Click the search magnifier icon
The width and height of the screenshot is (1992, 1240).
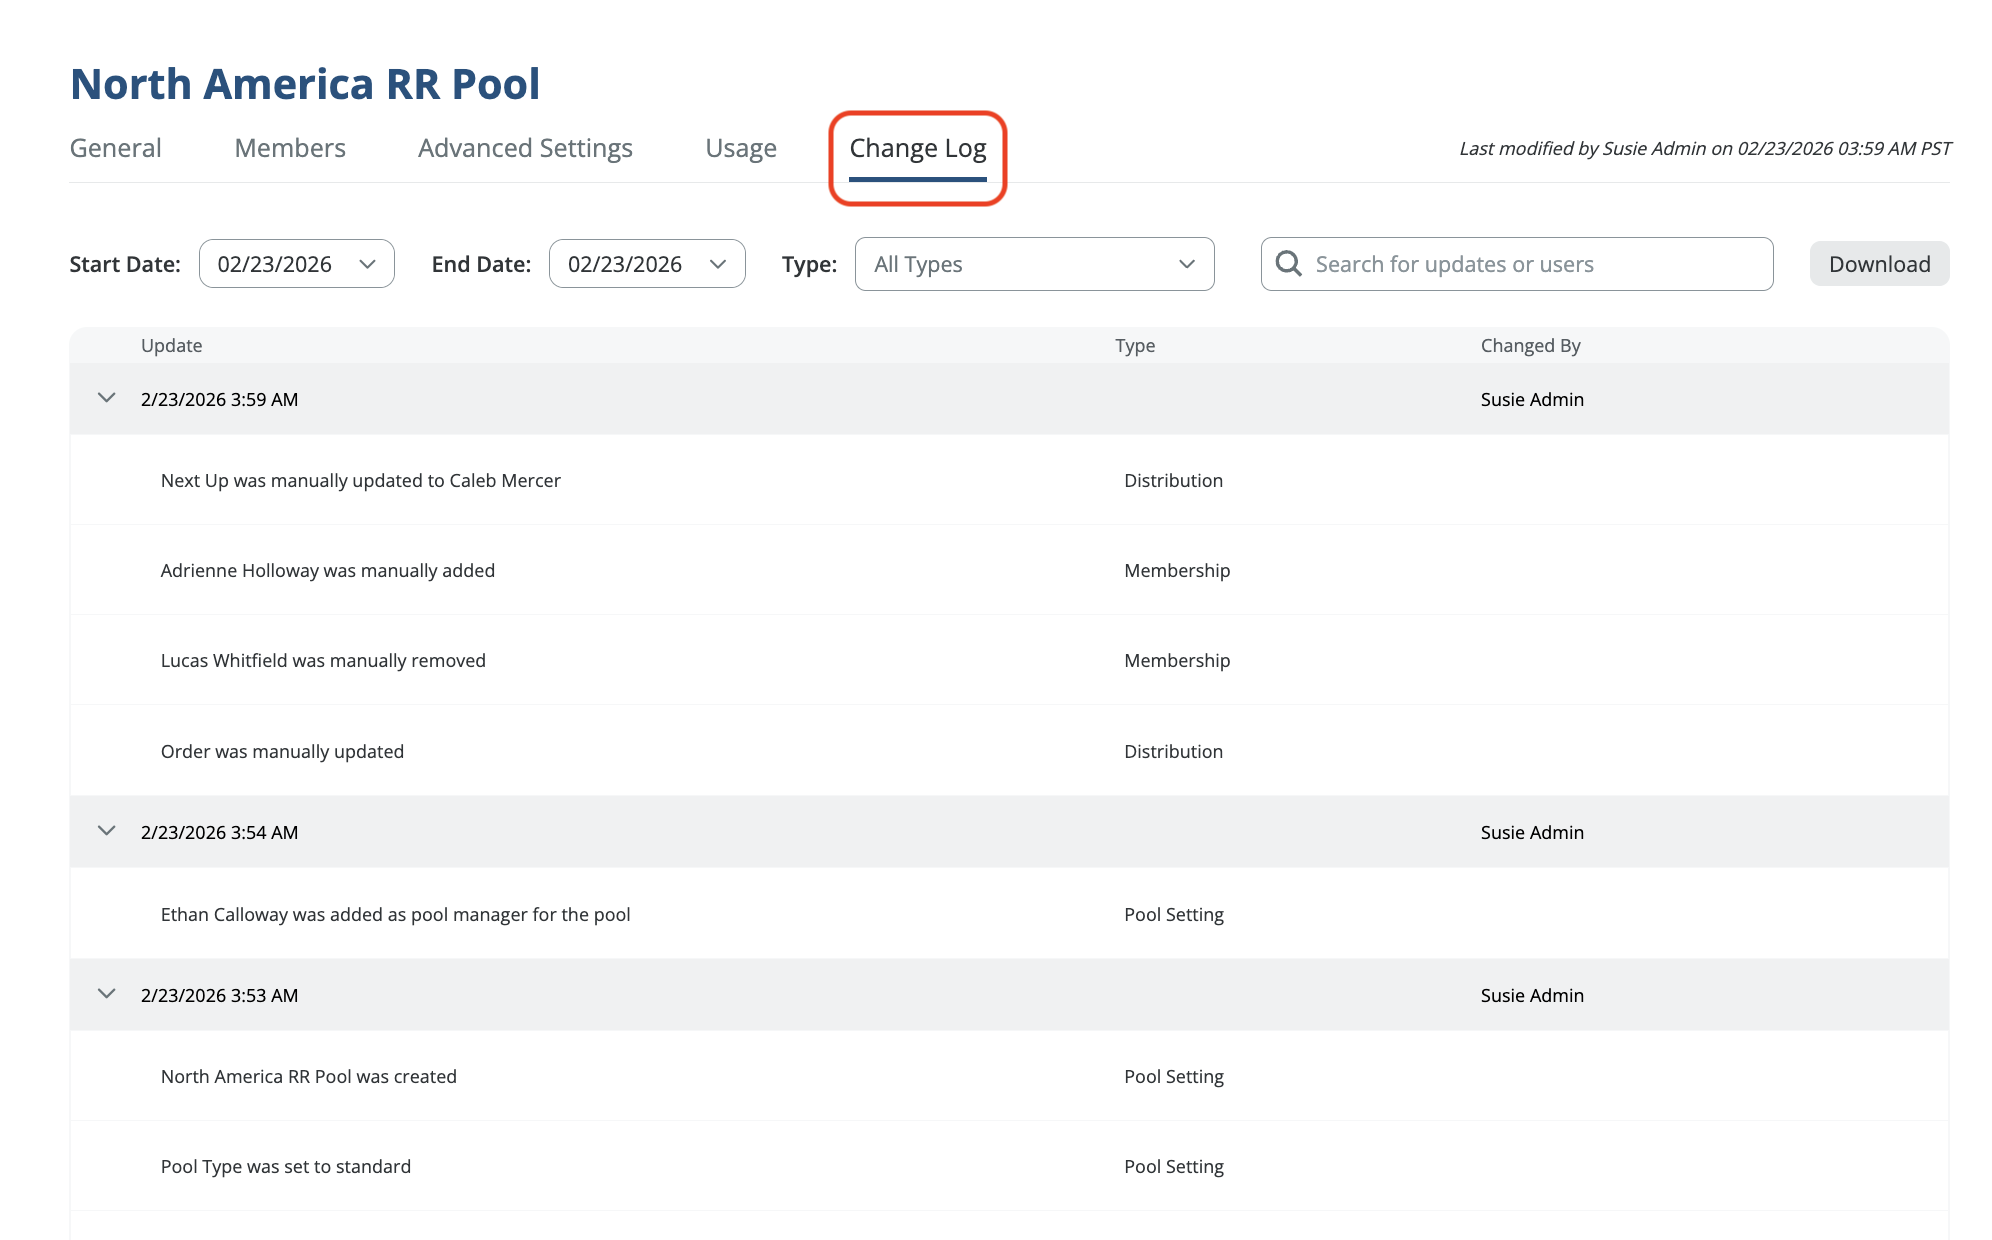[x=1289, y=264]
